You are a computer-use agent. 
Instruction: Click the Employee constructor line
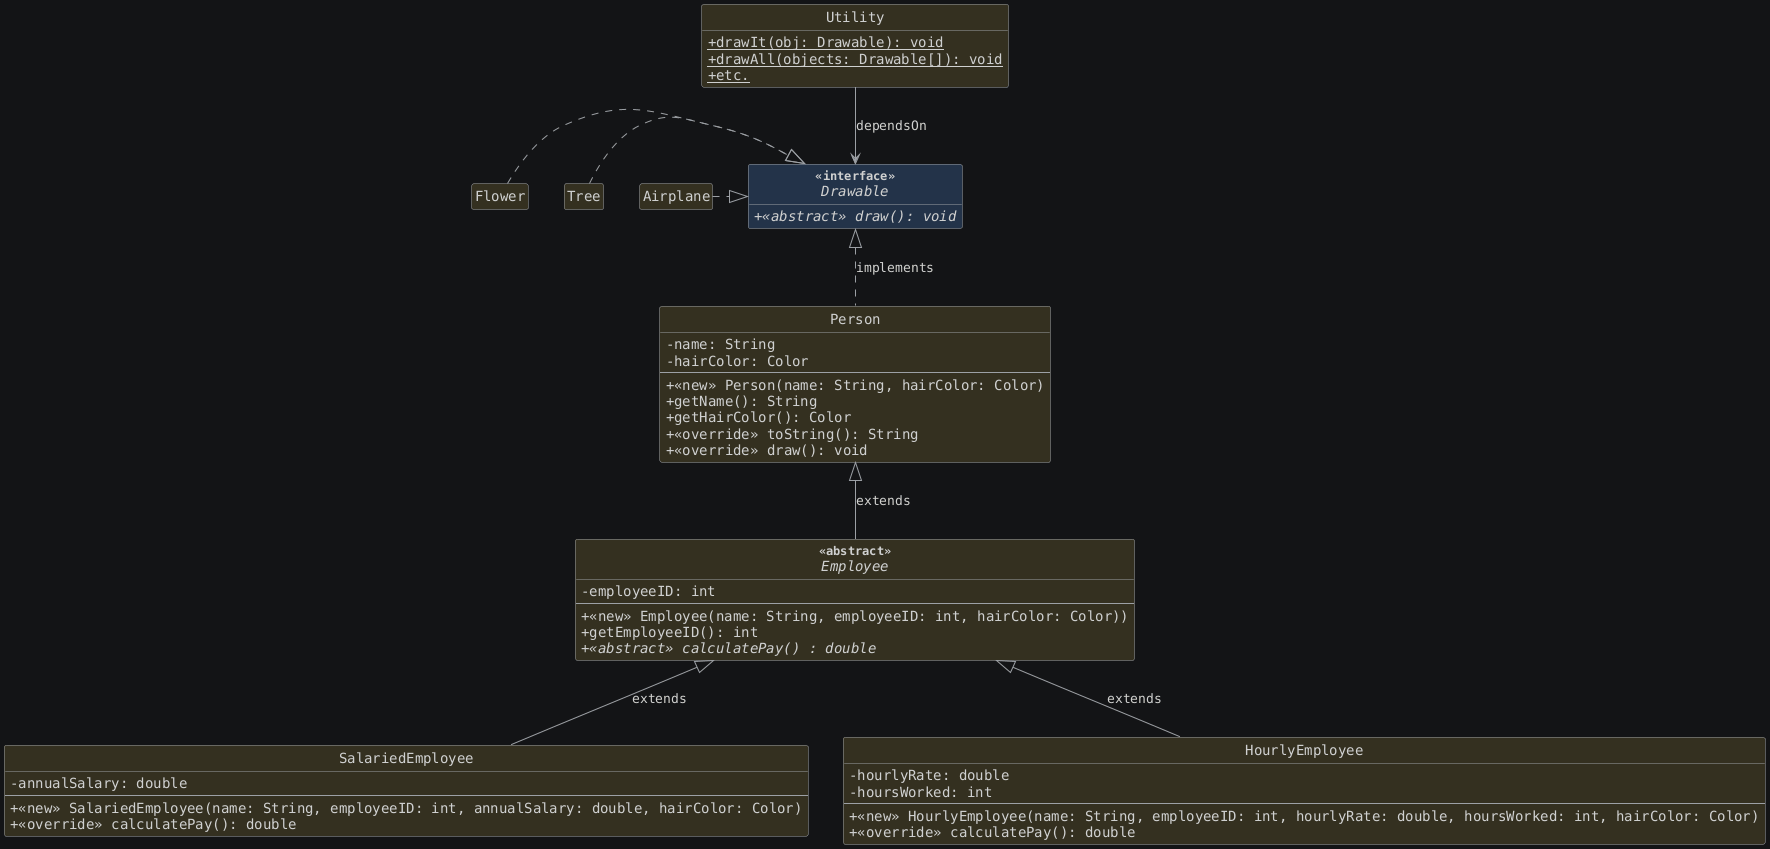[x=855, y=616]
